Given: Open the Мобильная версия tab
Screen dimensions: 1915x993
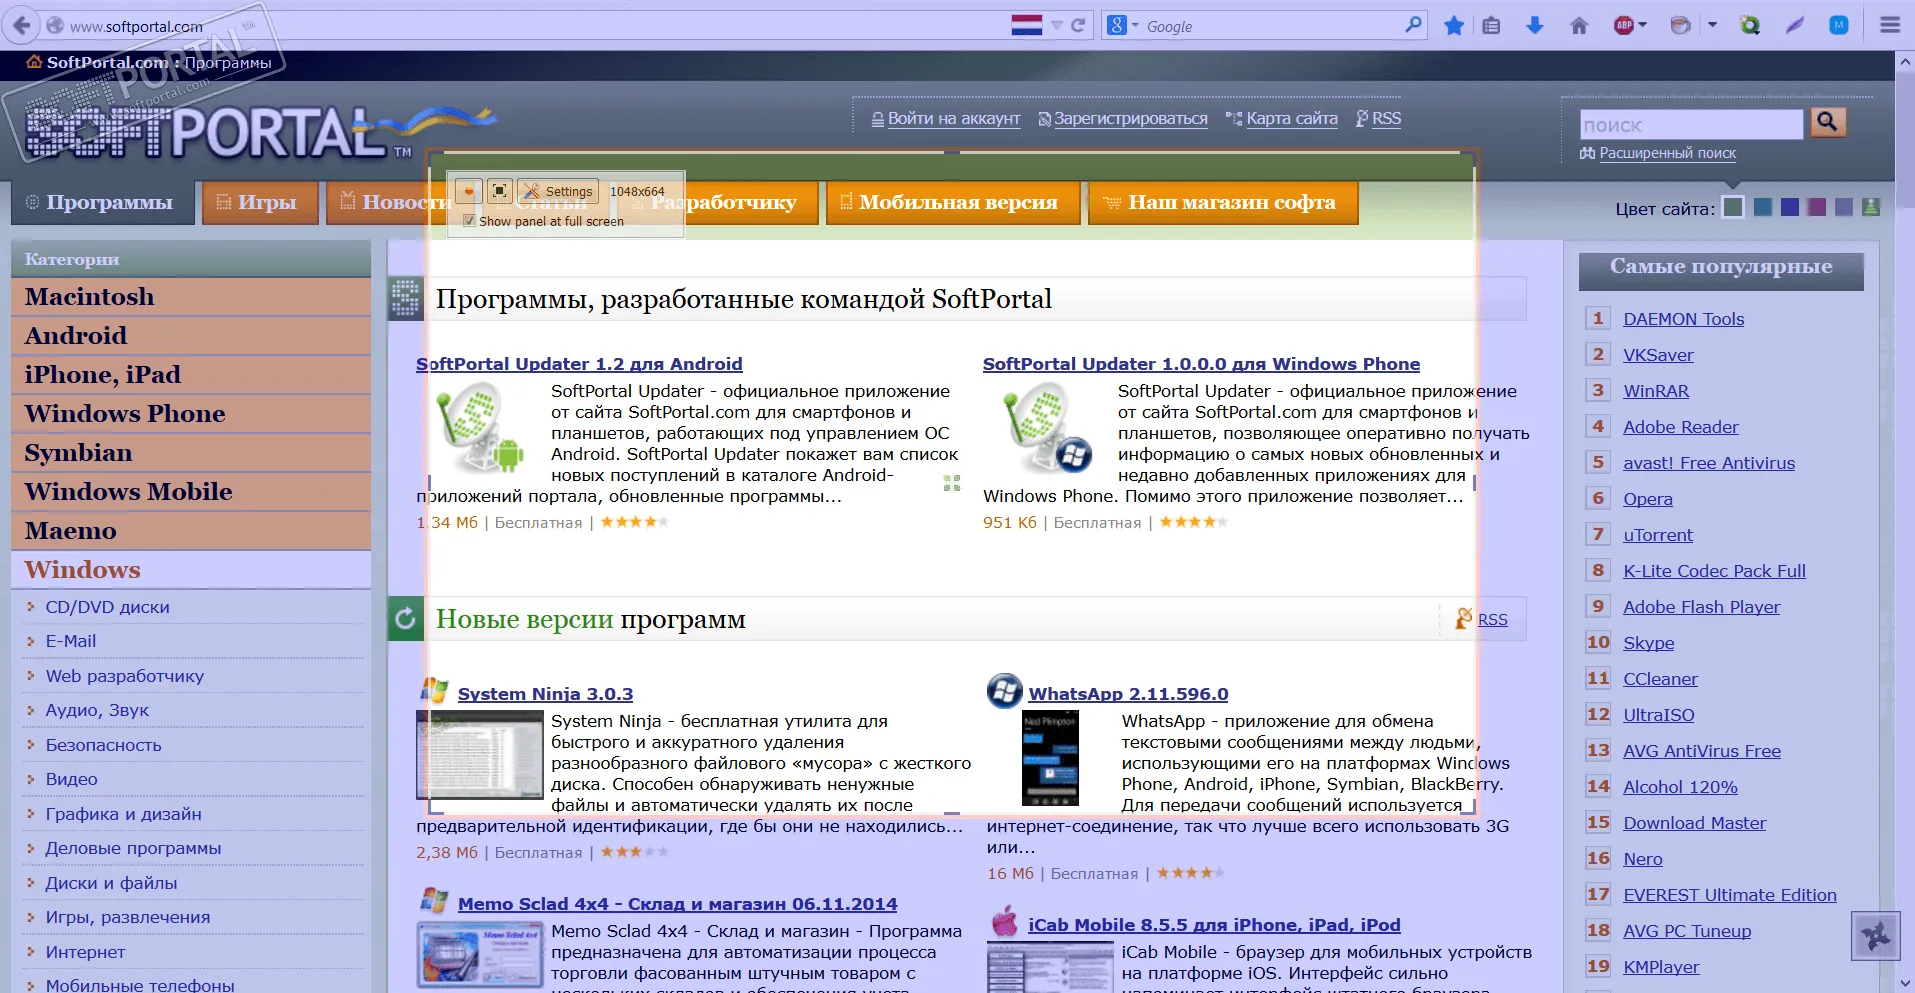Looking at the screenshot, I should 953,203.
